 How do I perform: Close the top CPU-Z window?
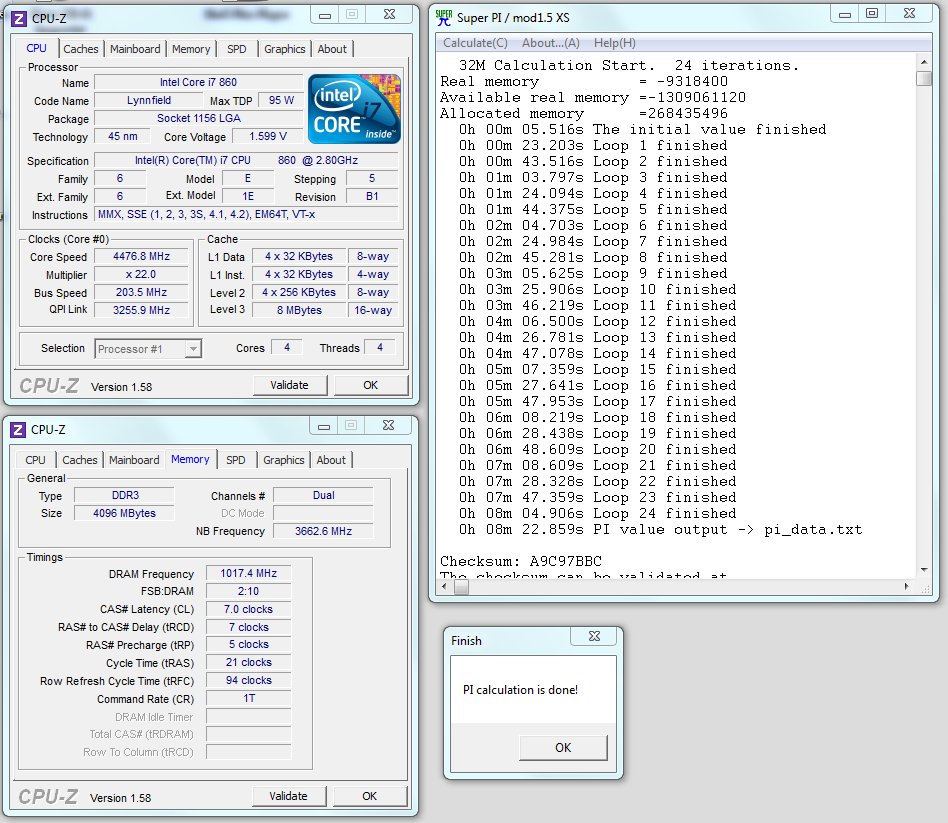(x=389, y=15)
